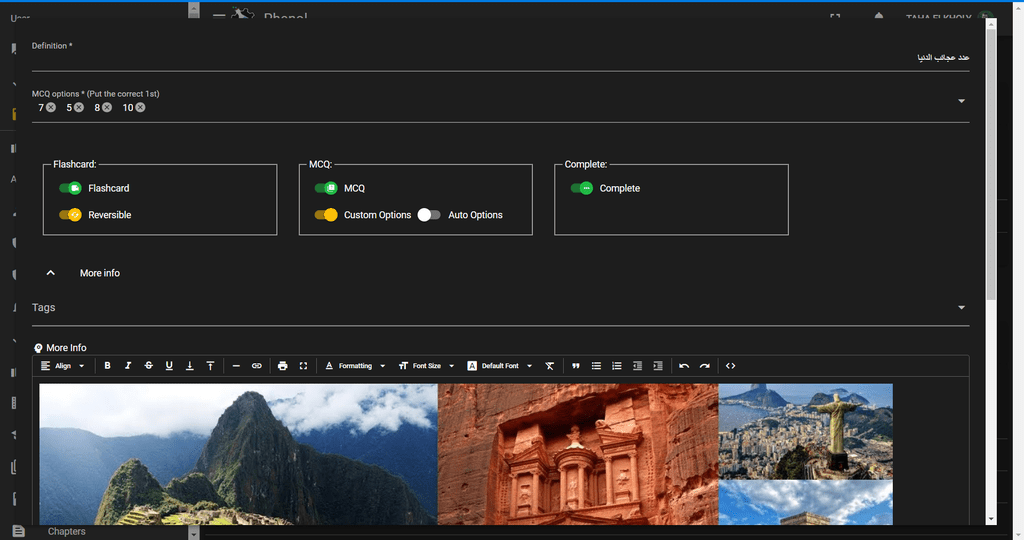
Task: Click the strikethrough icon
Action: point(149,366)
